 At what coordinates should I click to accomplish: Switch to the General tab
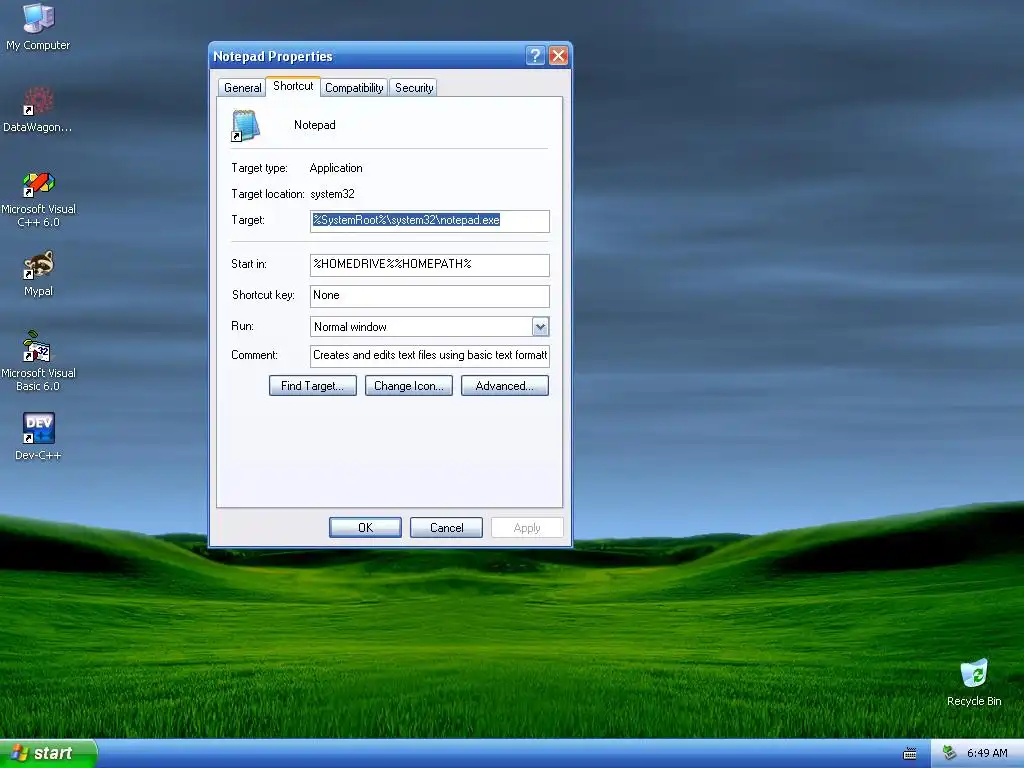242,88
